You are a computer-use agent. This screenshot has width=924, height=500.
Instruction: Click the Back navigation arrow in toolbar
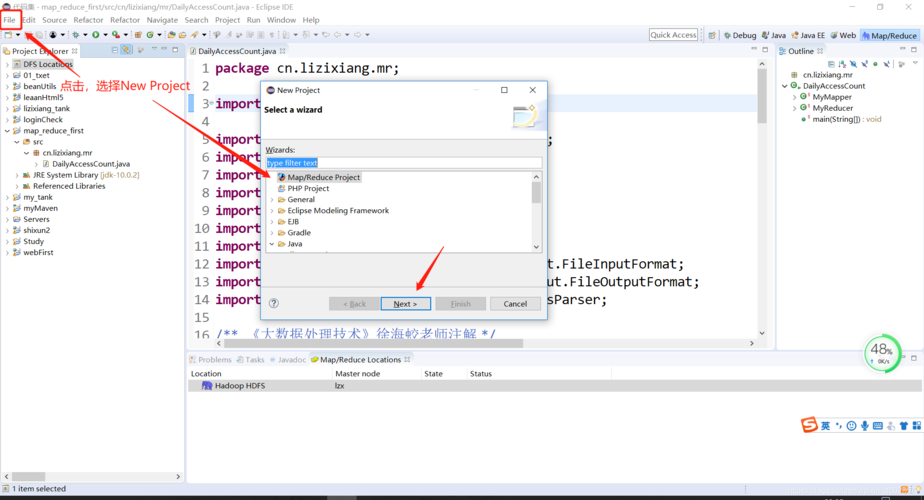click(337, 35)
